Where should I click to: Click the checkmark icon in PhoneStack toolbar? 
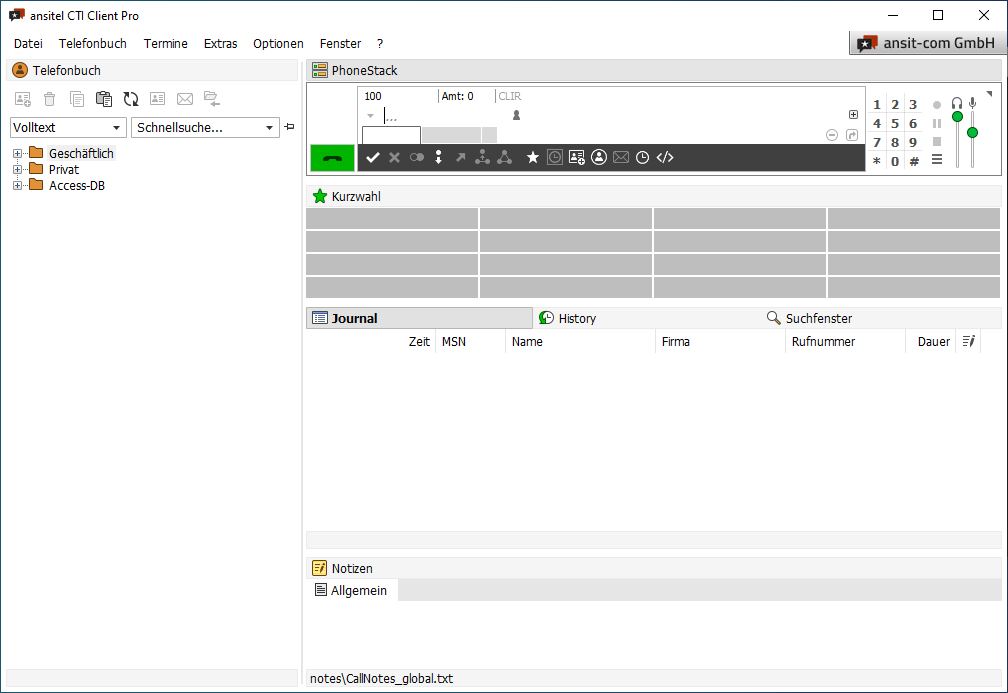[373, 157]
